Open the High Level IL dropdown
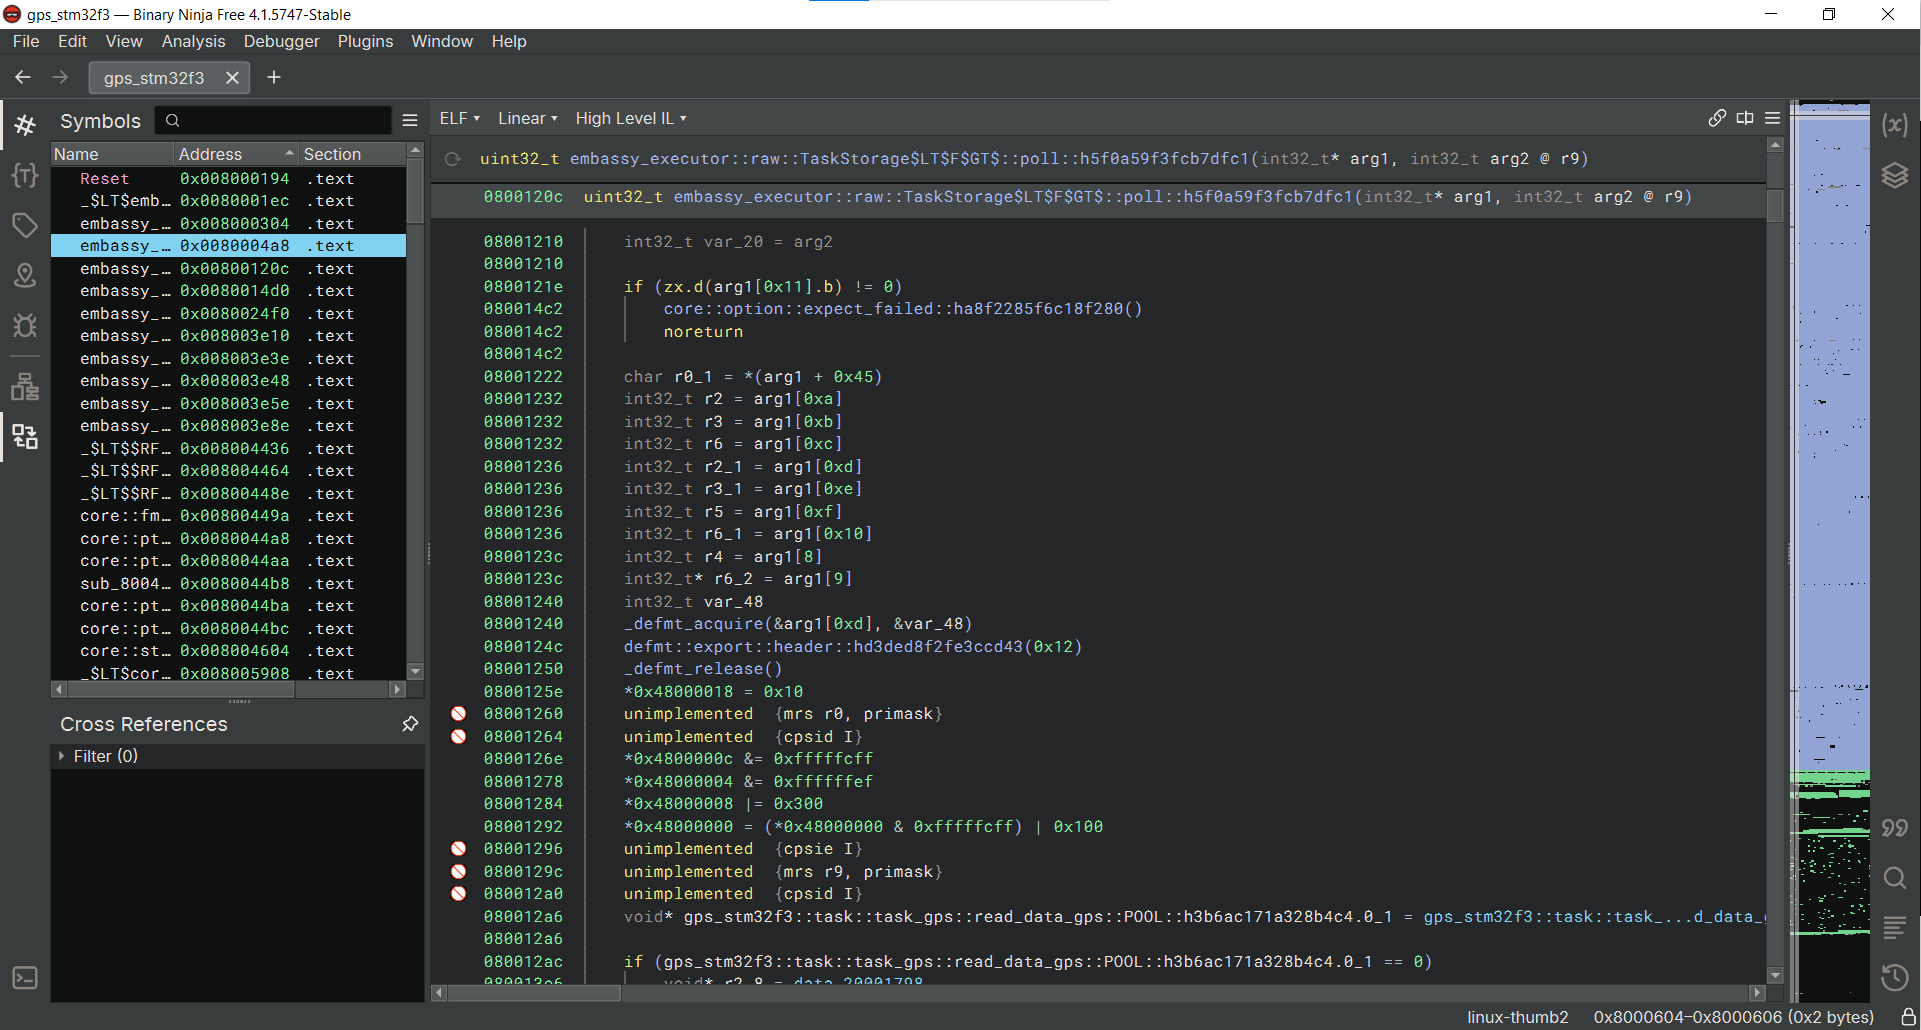The height and width of the screenshot is (1030, 1921). click(x=631, y=118)
